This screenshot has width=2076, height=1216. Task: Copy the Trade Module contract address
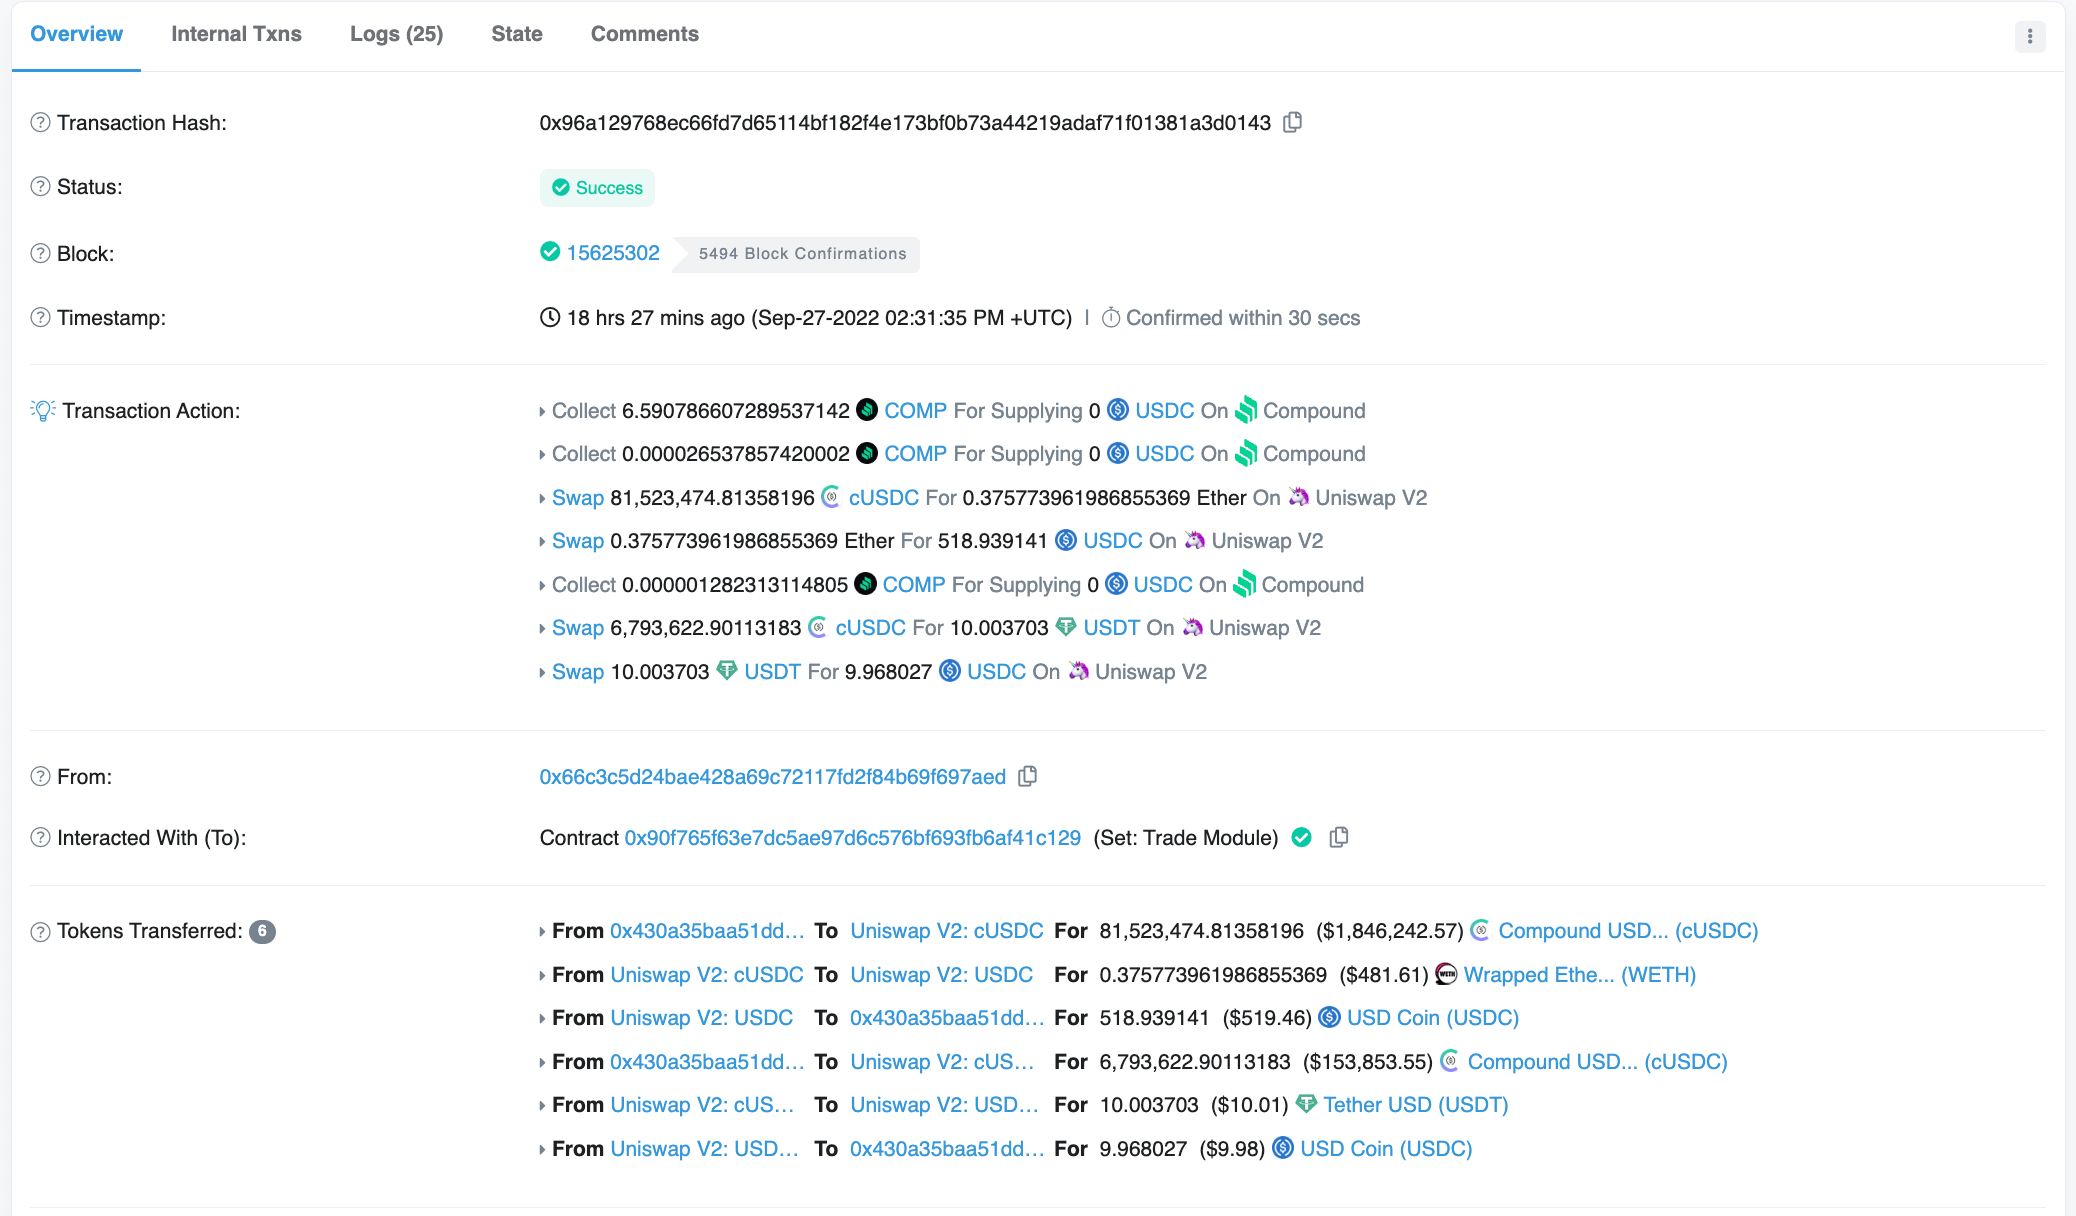[1339, 837]
